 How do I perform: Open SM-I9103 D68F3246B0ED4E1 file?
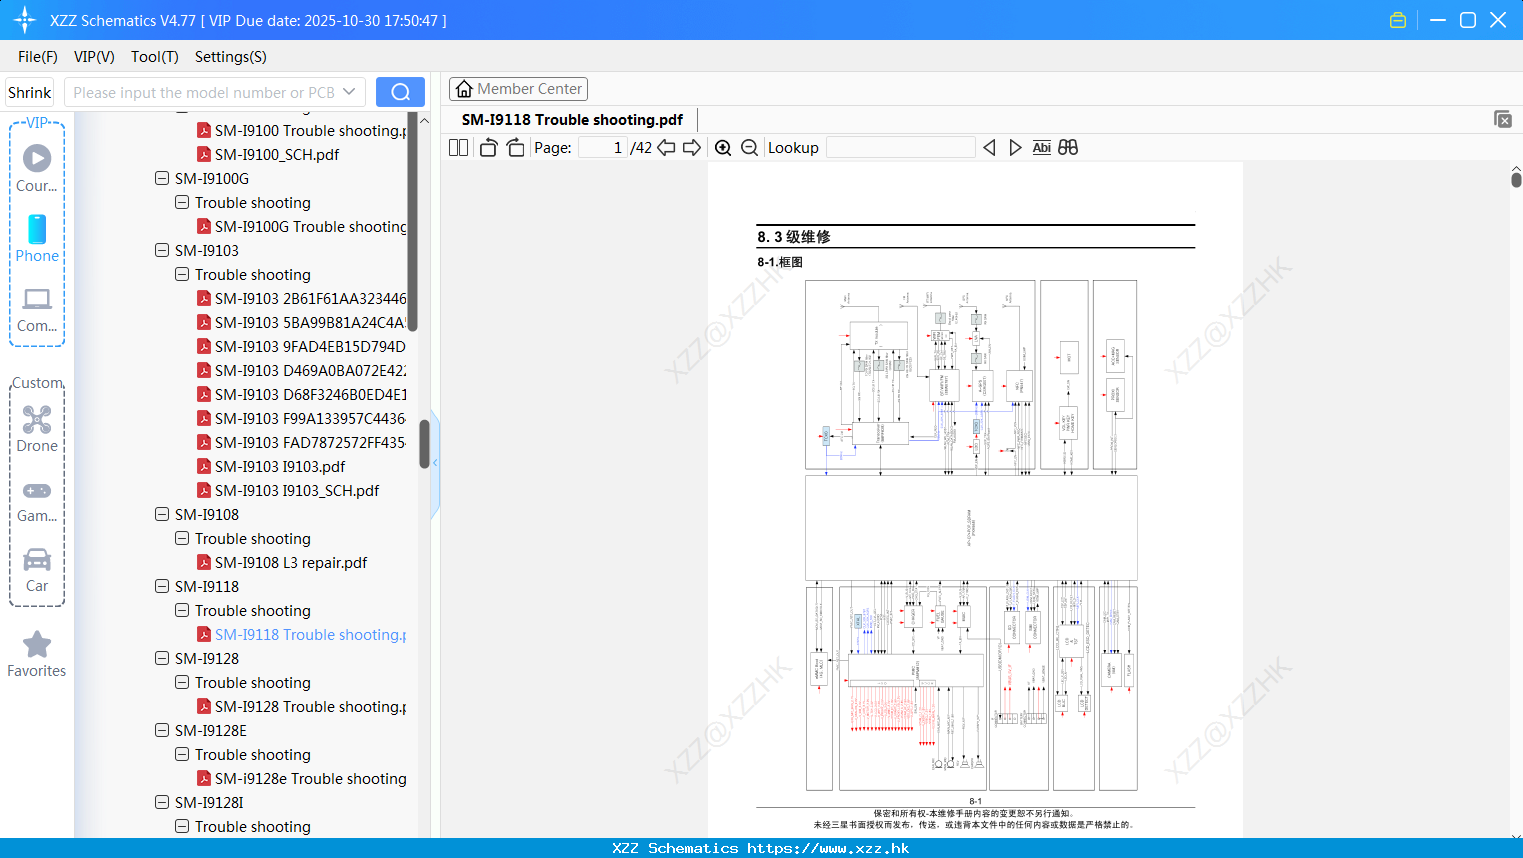(310, 394)
